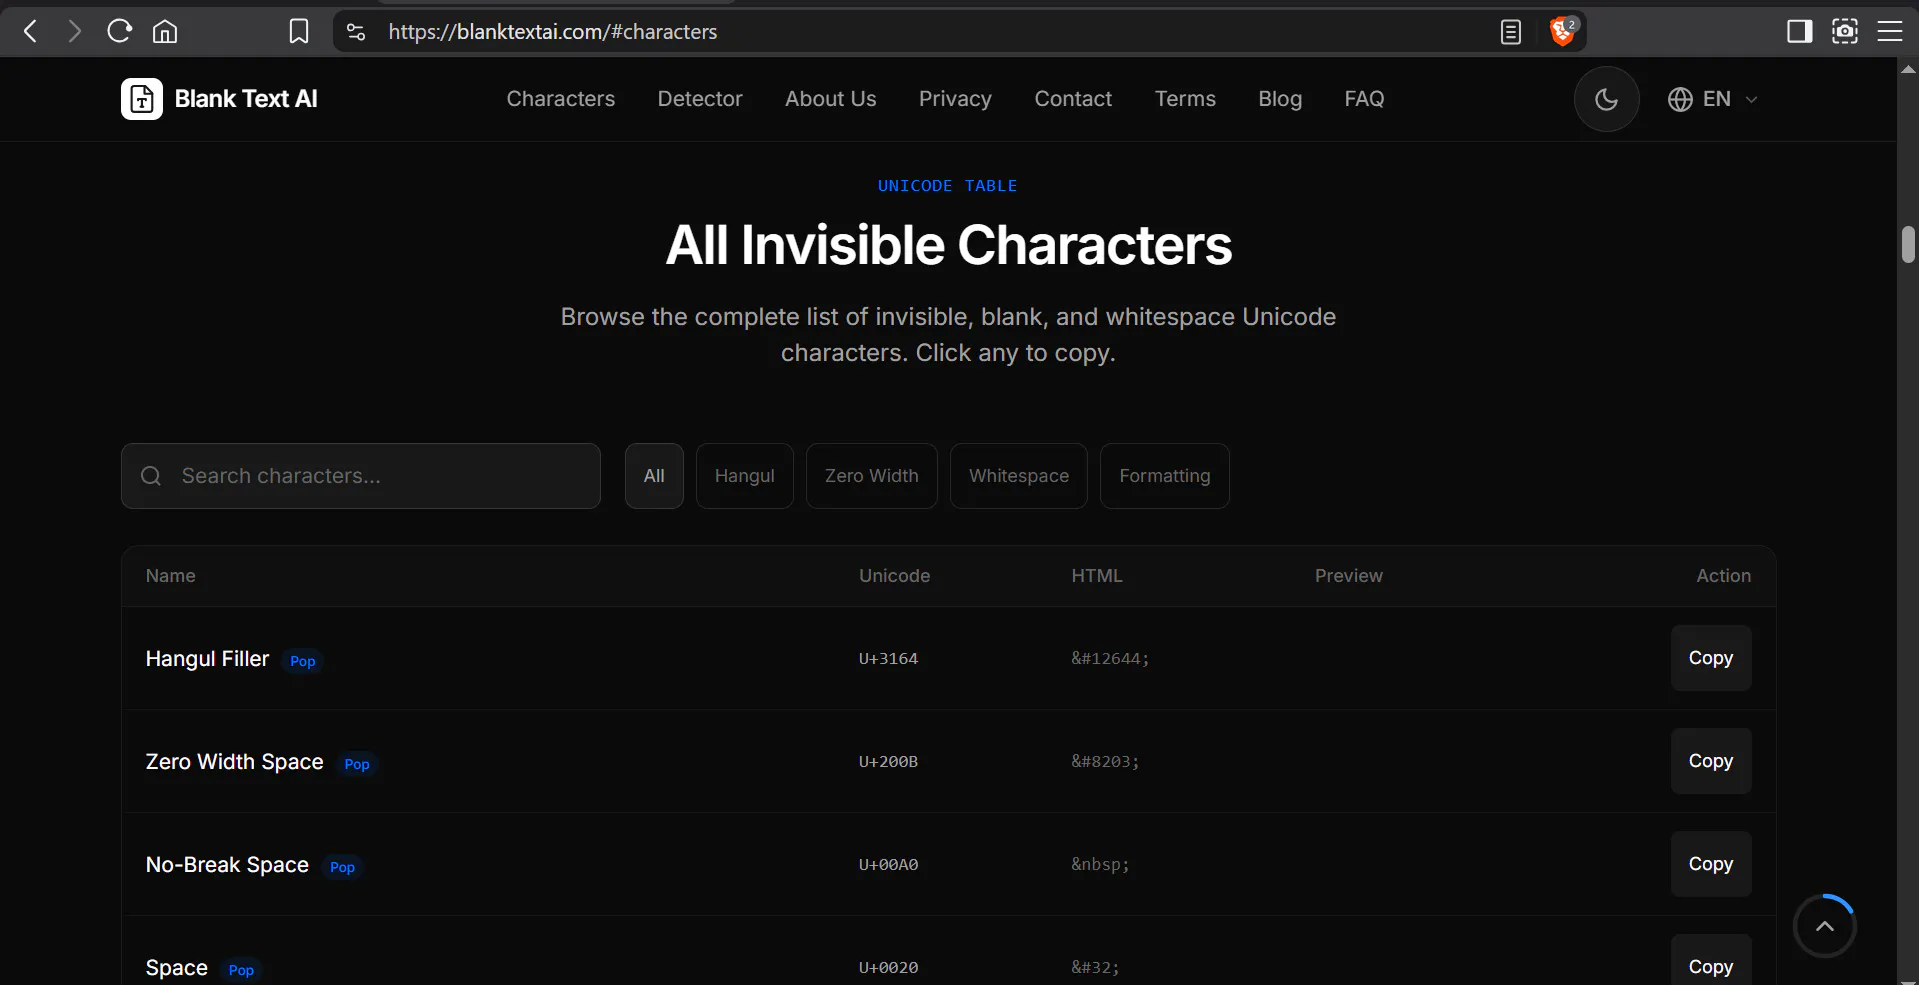Copy the Hangul Filler character
The height and width of the screenshot is (985, 1919).
(x=1711, y=658)
